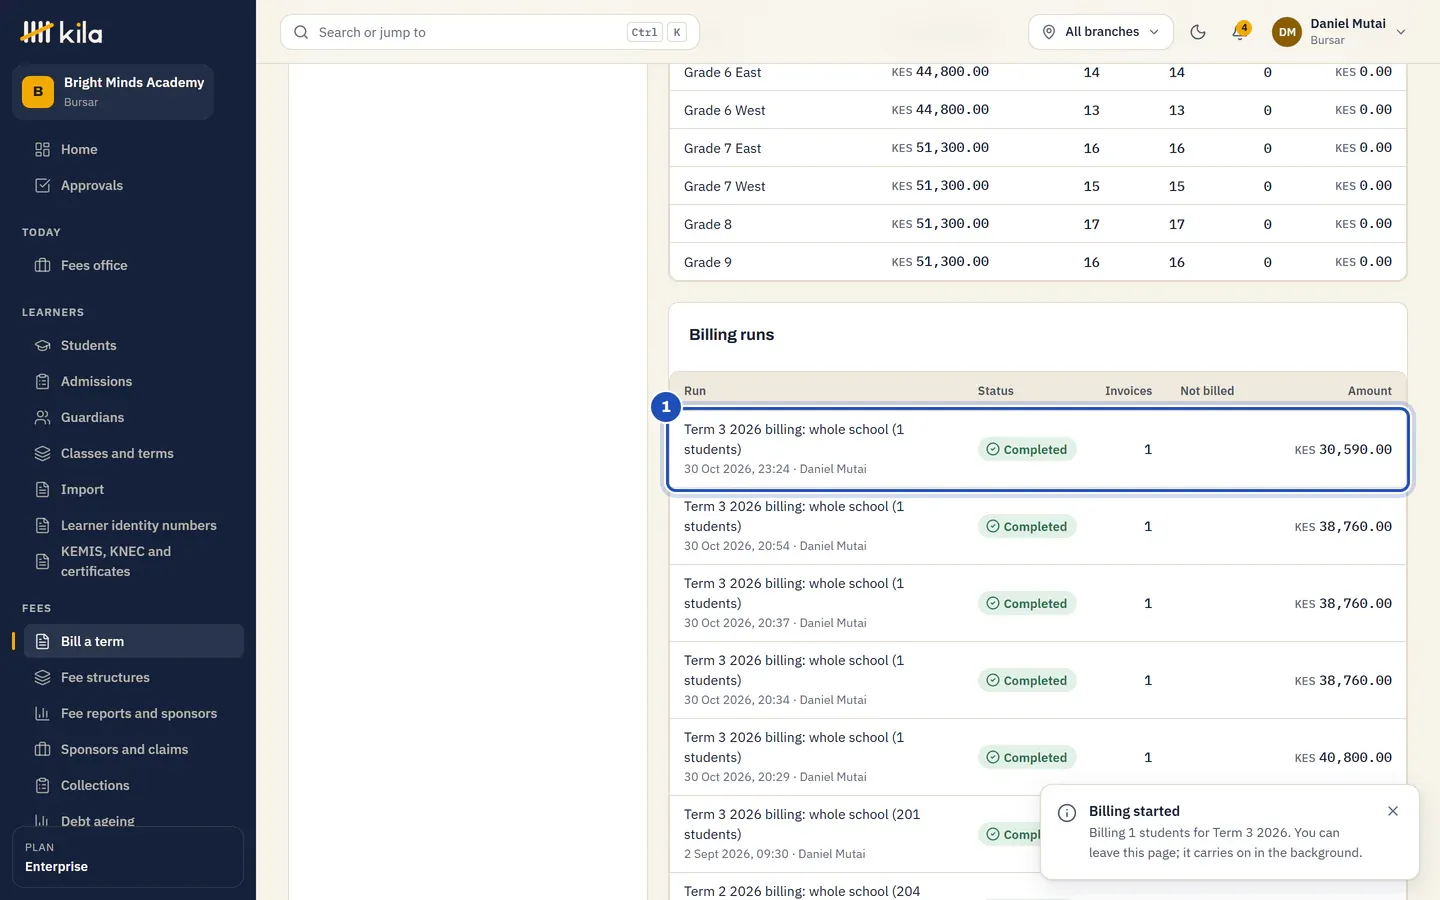
Task: Click the Import file icon
Action: tap(42, 489)
